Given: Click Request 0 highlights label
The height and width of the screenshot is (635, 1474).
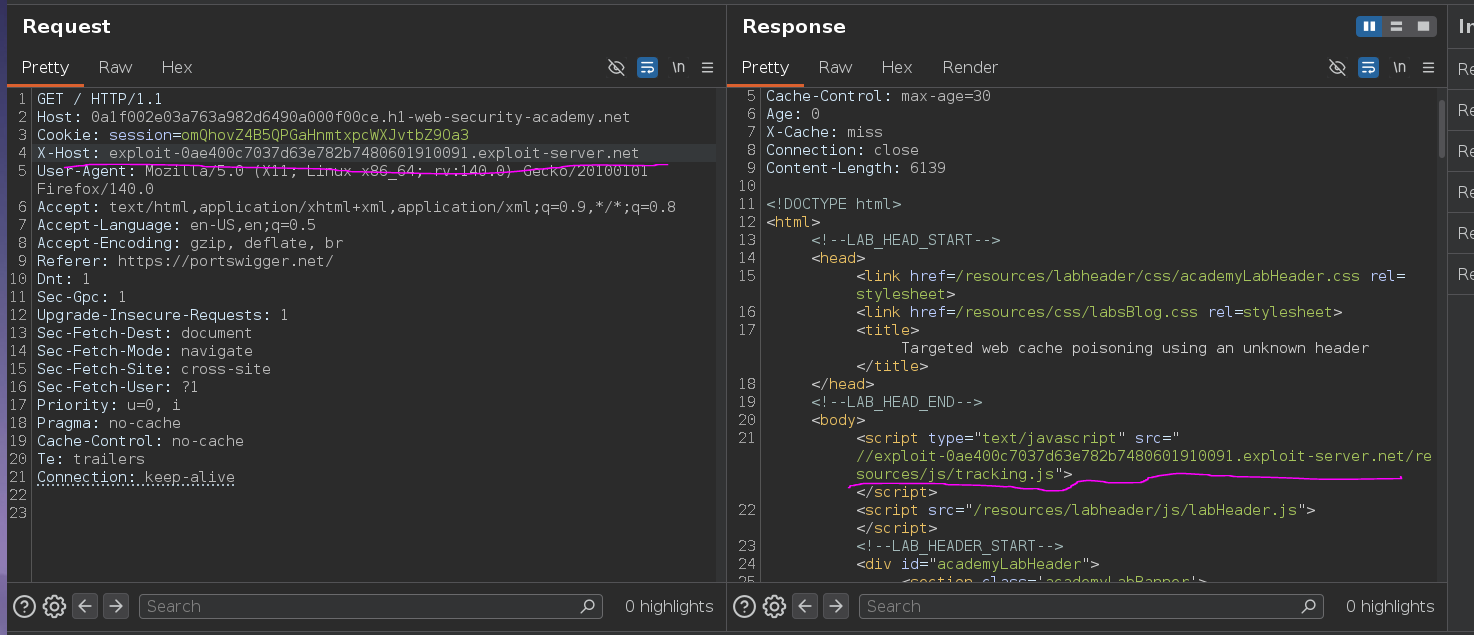Looking at the screenshot, I should click(x=669, y=606).
